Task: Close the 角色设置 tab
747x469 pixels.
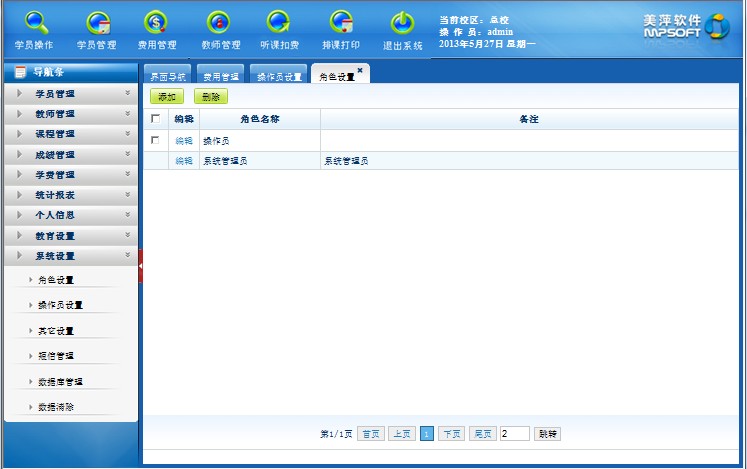Action: pos(360,70)
